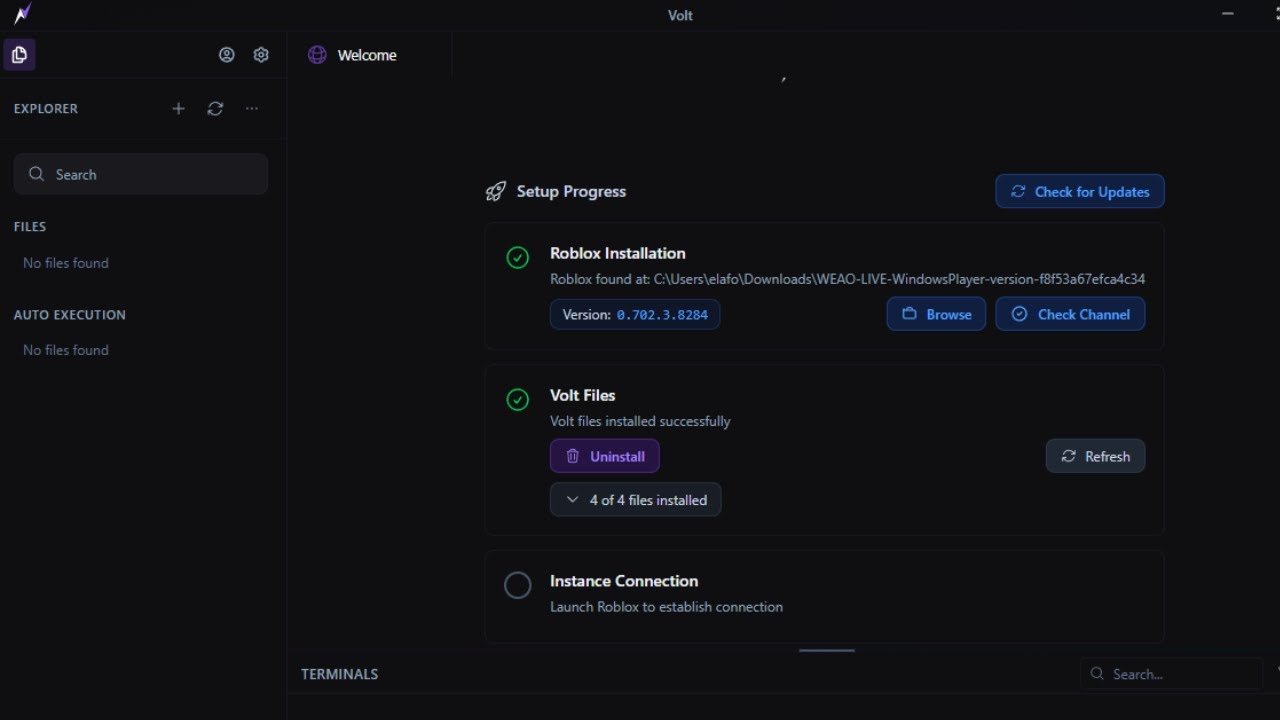The image size is (1280, 720).
Task: Collapse the AUTO EXECUTION section header
Action: tap(70, 315)
